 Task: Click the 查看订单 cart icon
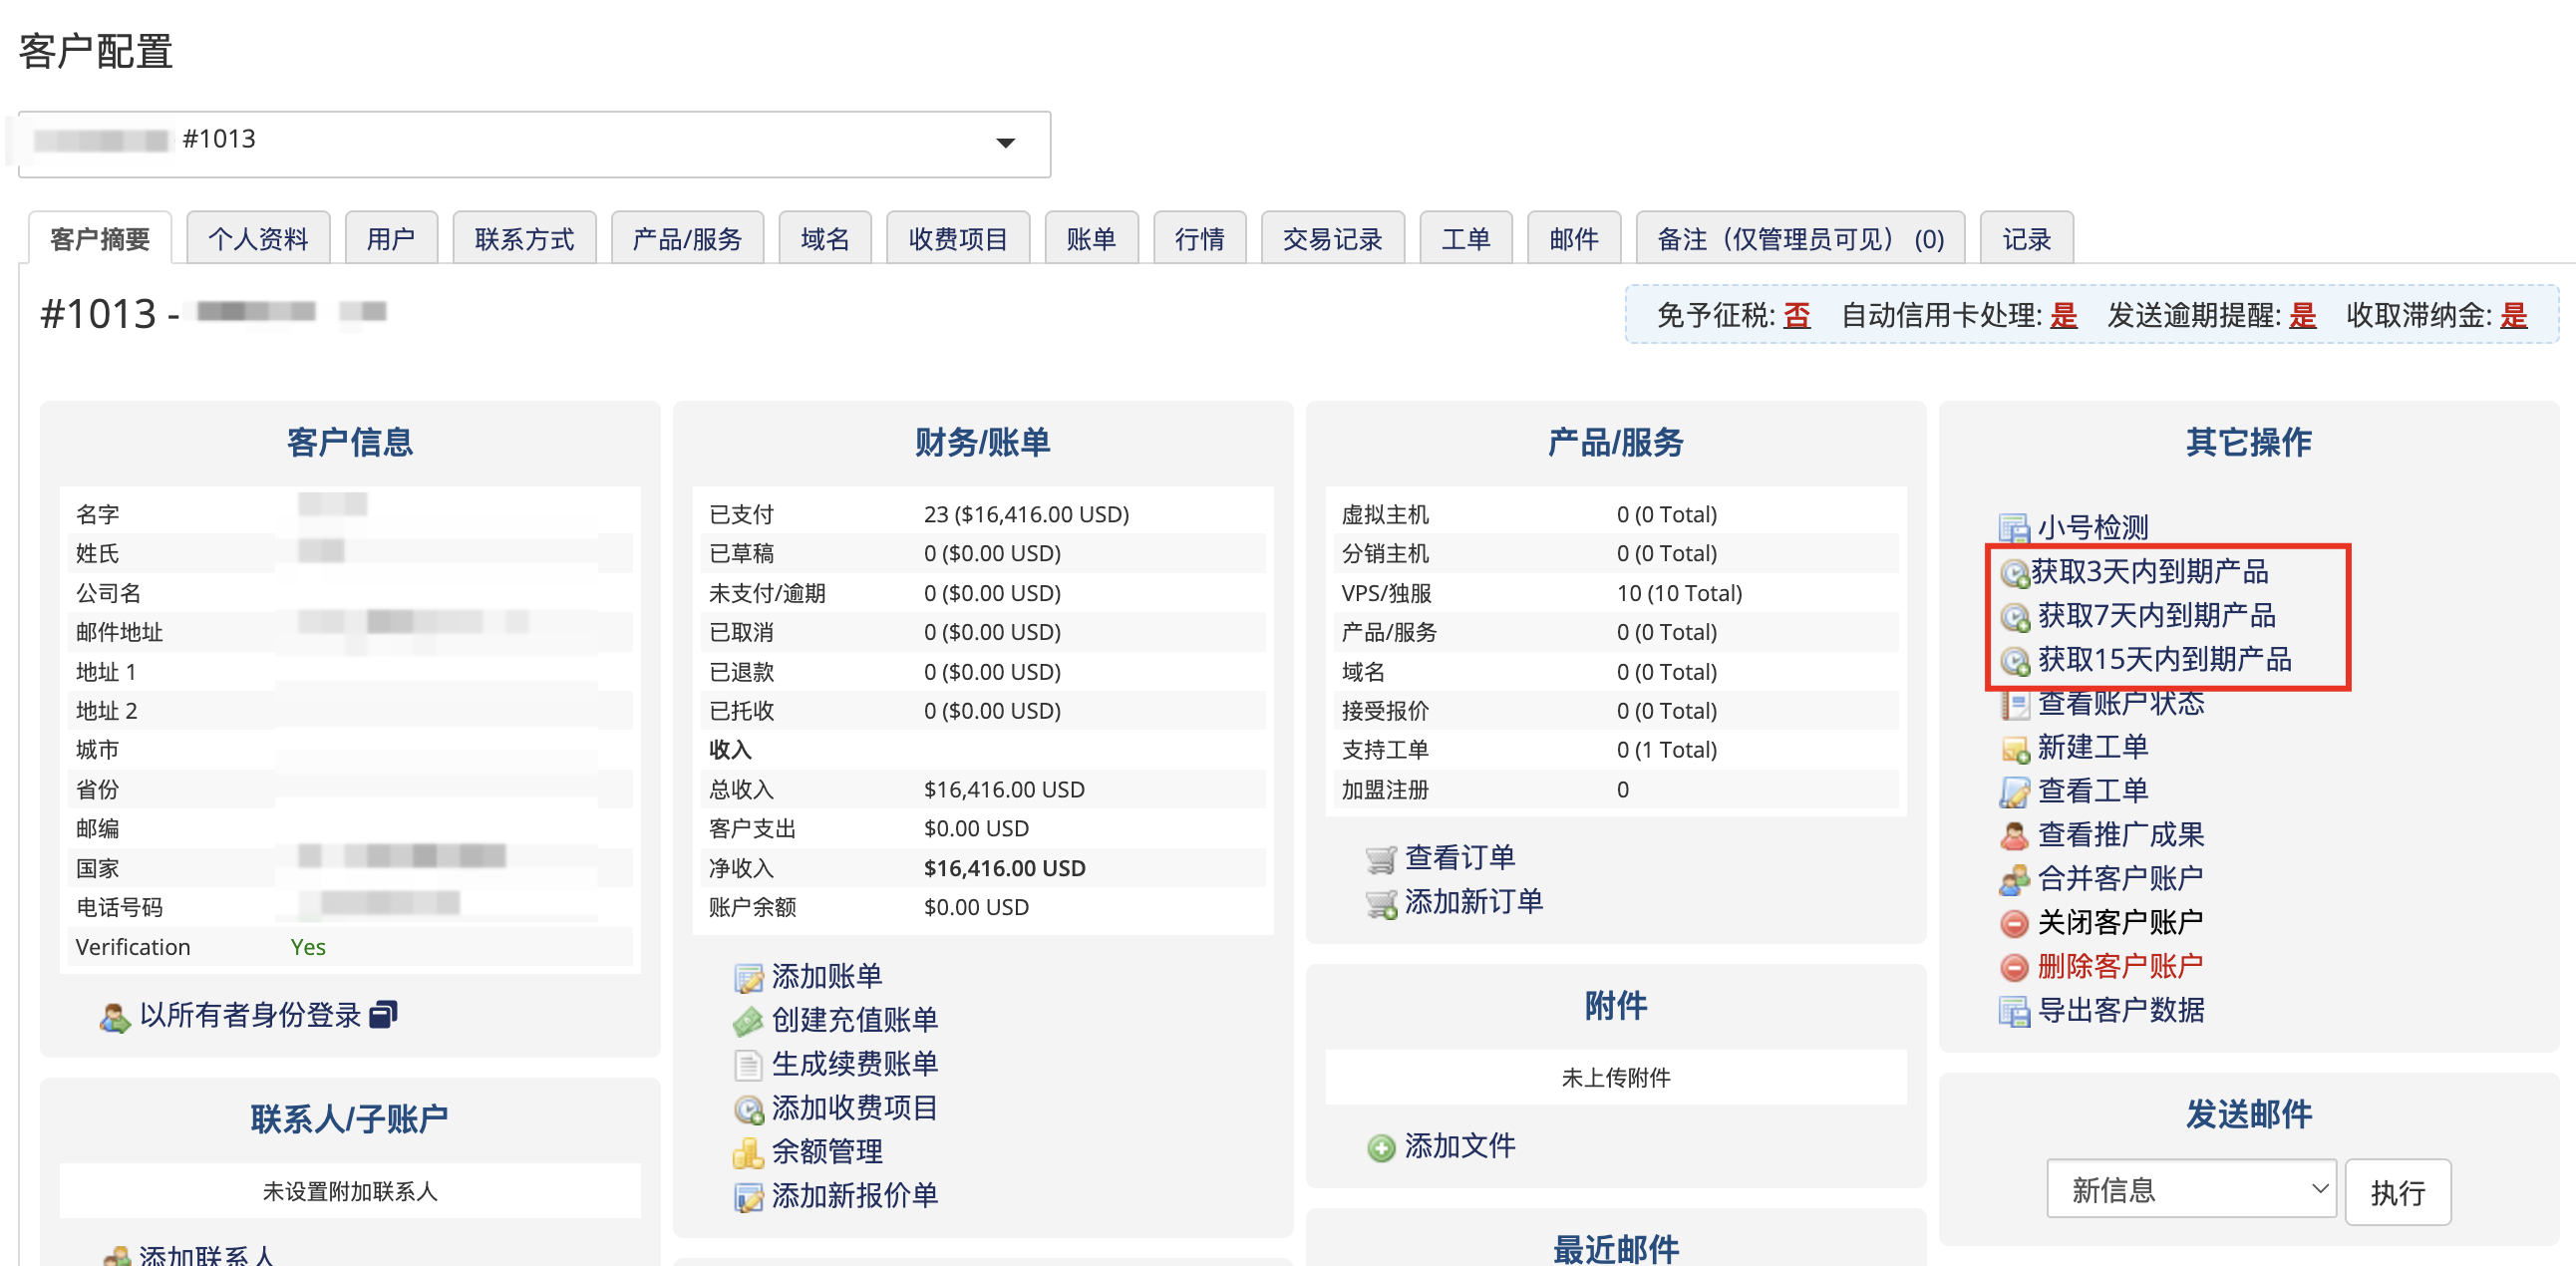click(1380, 859)
